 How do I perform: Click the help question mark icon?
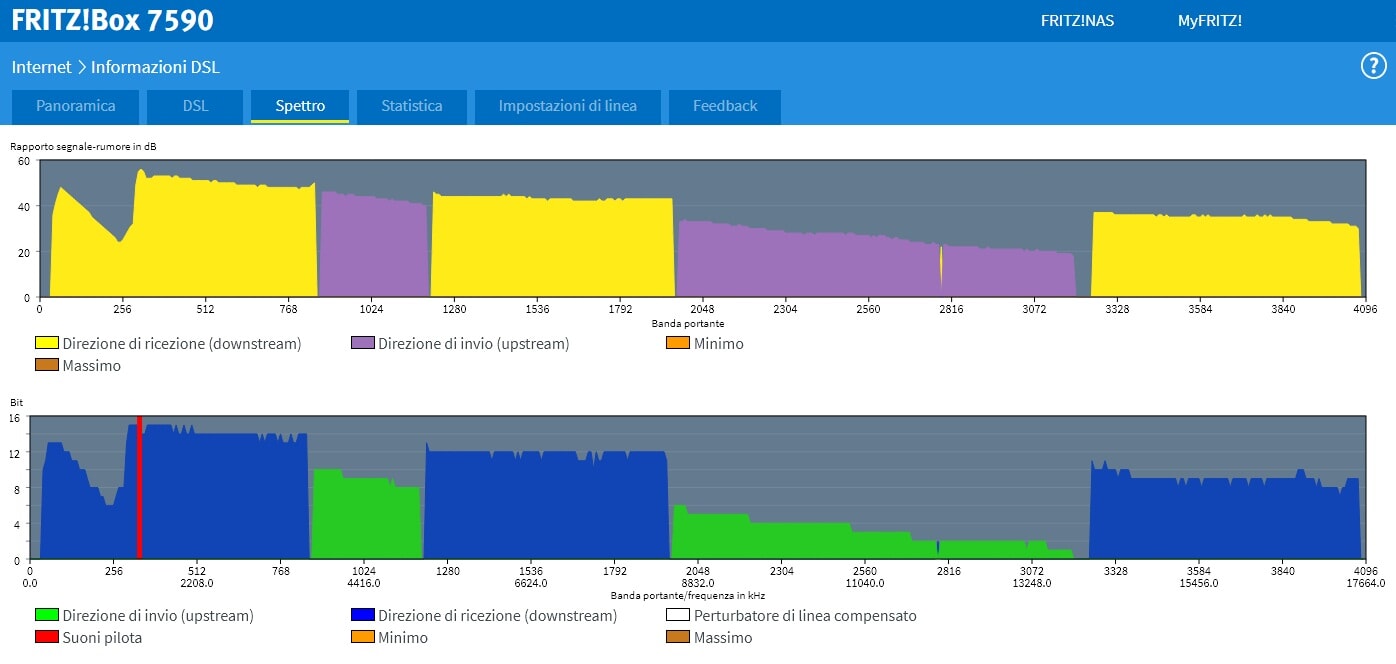(x=1372, y=67)
